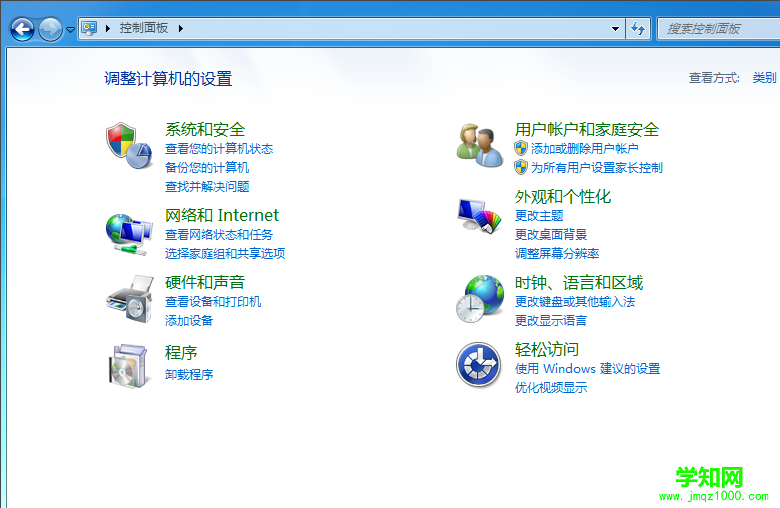This screenshot has width=780, height=508.
Task: Open 查看网络状态和任务 link
Action: [219, 234]
